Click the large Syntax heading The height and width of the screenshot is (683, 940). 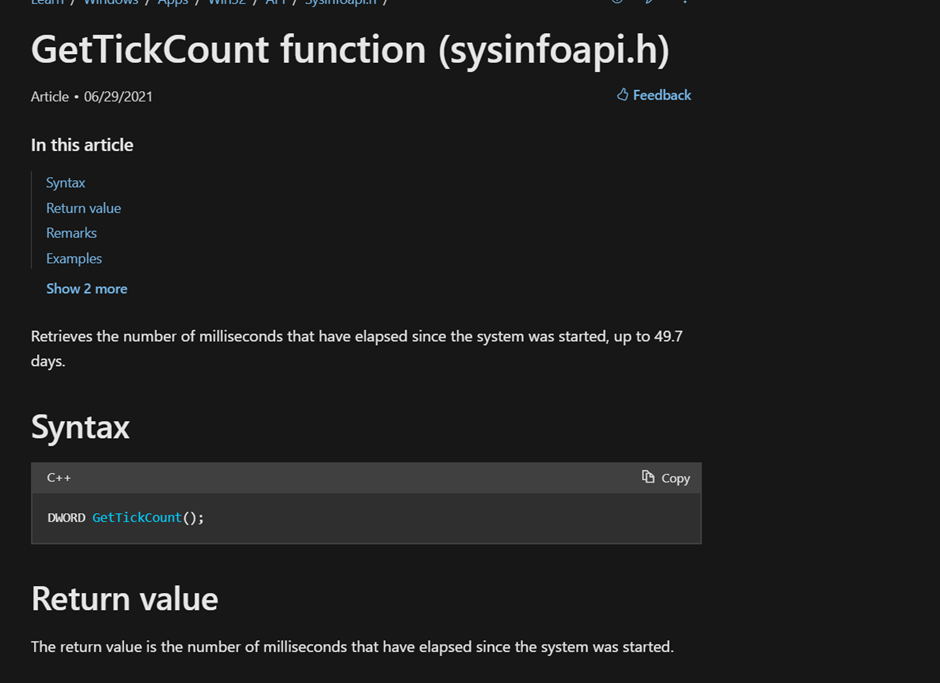[x=80, y=427]
